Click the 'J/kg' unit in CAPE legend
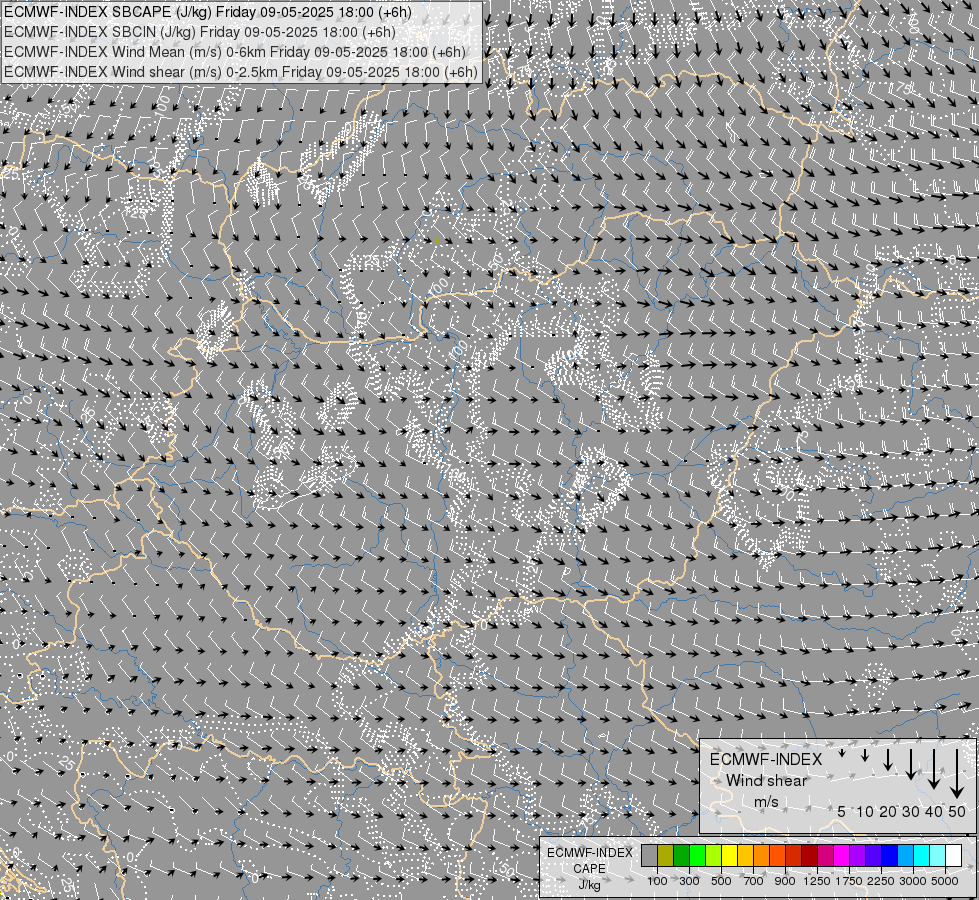The image size is (979, 900). (x=589, y=885)
